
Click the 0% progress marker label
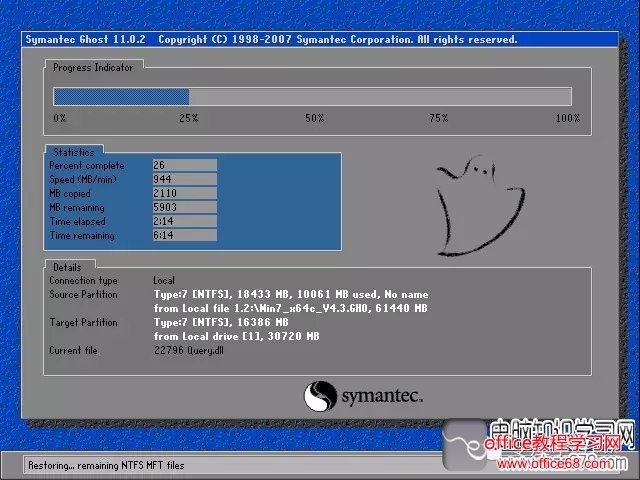[x=60, y=118]
